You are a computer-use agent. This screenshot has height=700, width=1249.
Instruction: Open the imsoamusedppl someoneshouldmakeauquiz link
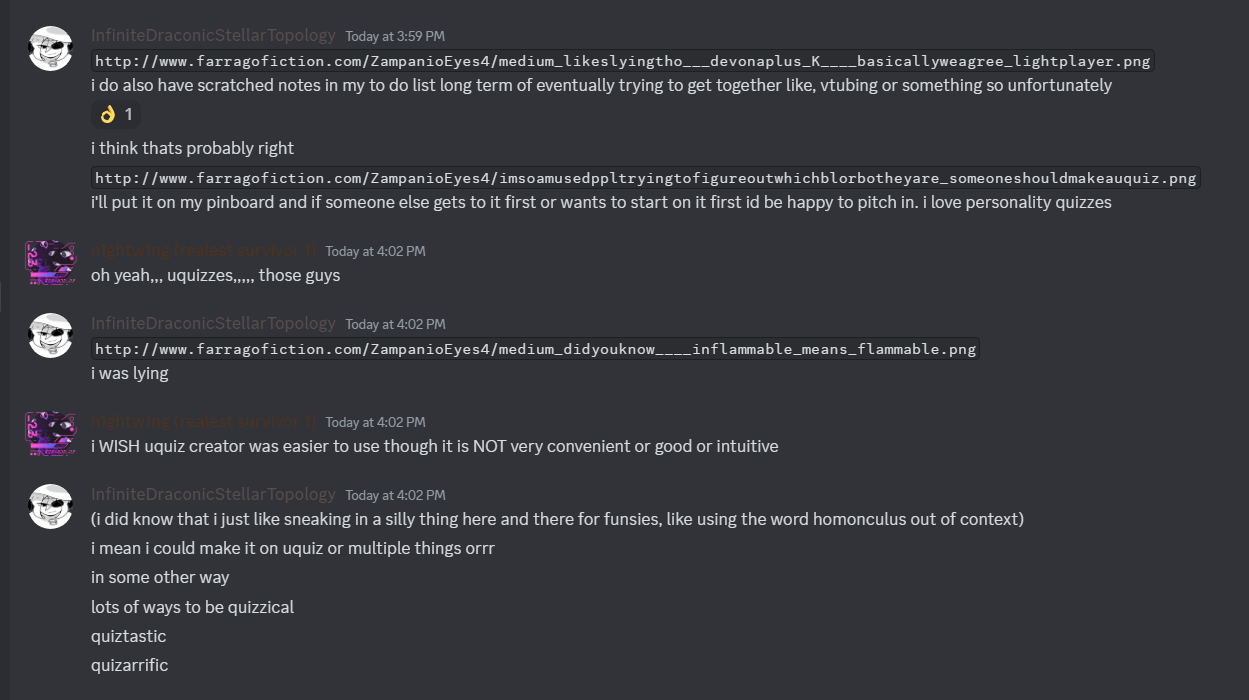click(x=645, y=178)
